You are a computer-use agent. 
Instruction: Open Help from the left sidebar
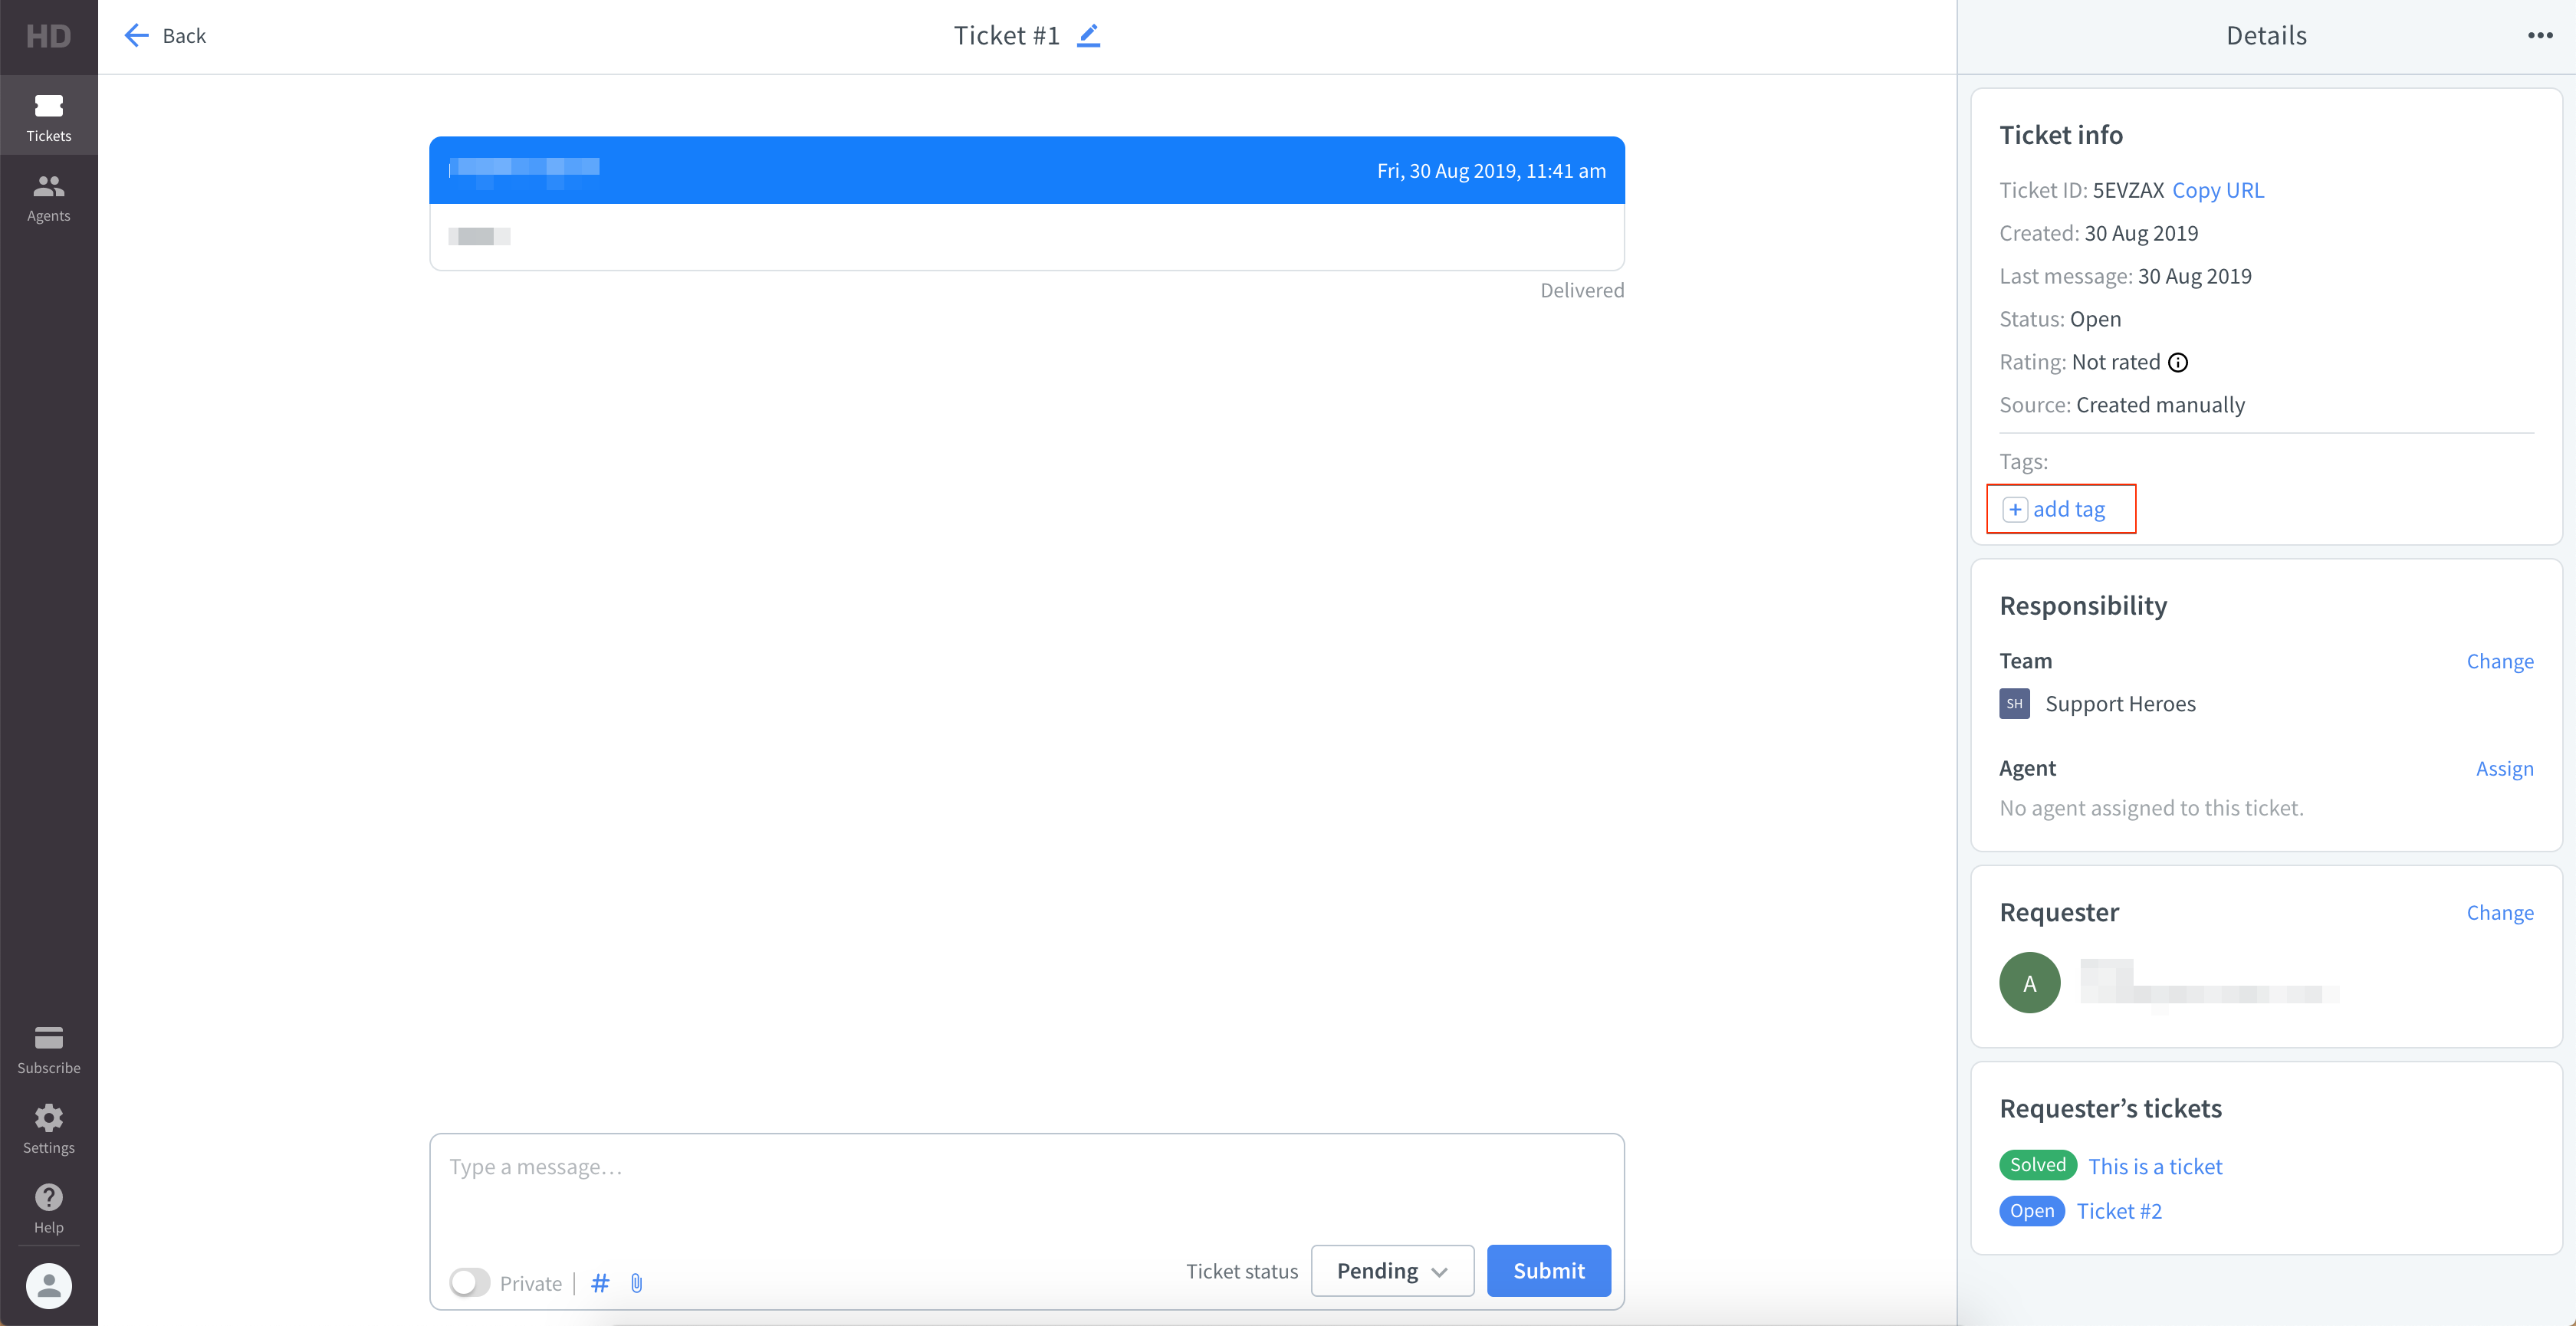pyautogui.click(x=48, y=1208)
